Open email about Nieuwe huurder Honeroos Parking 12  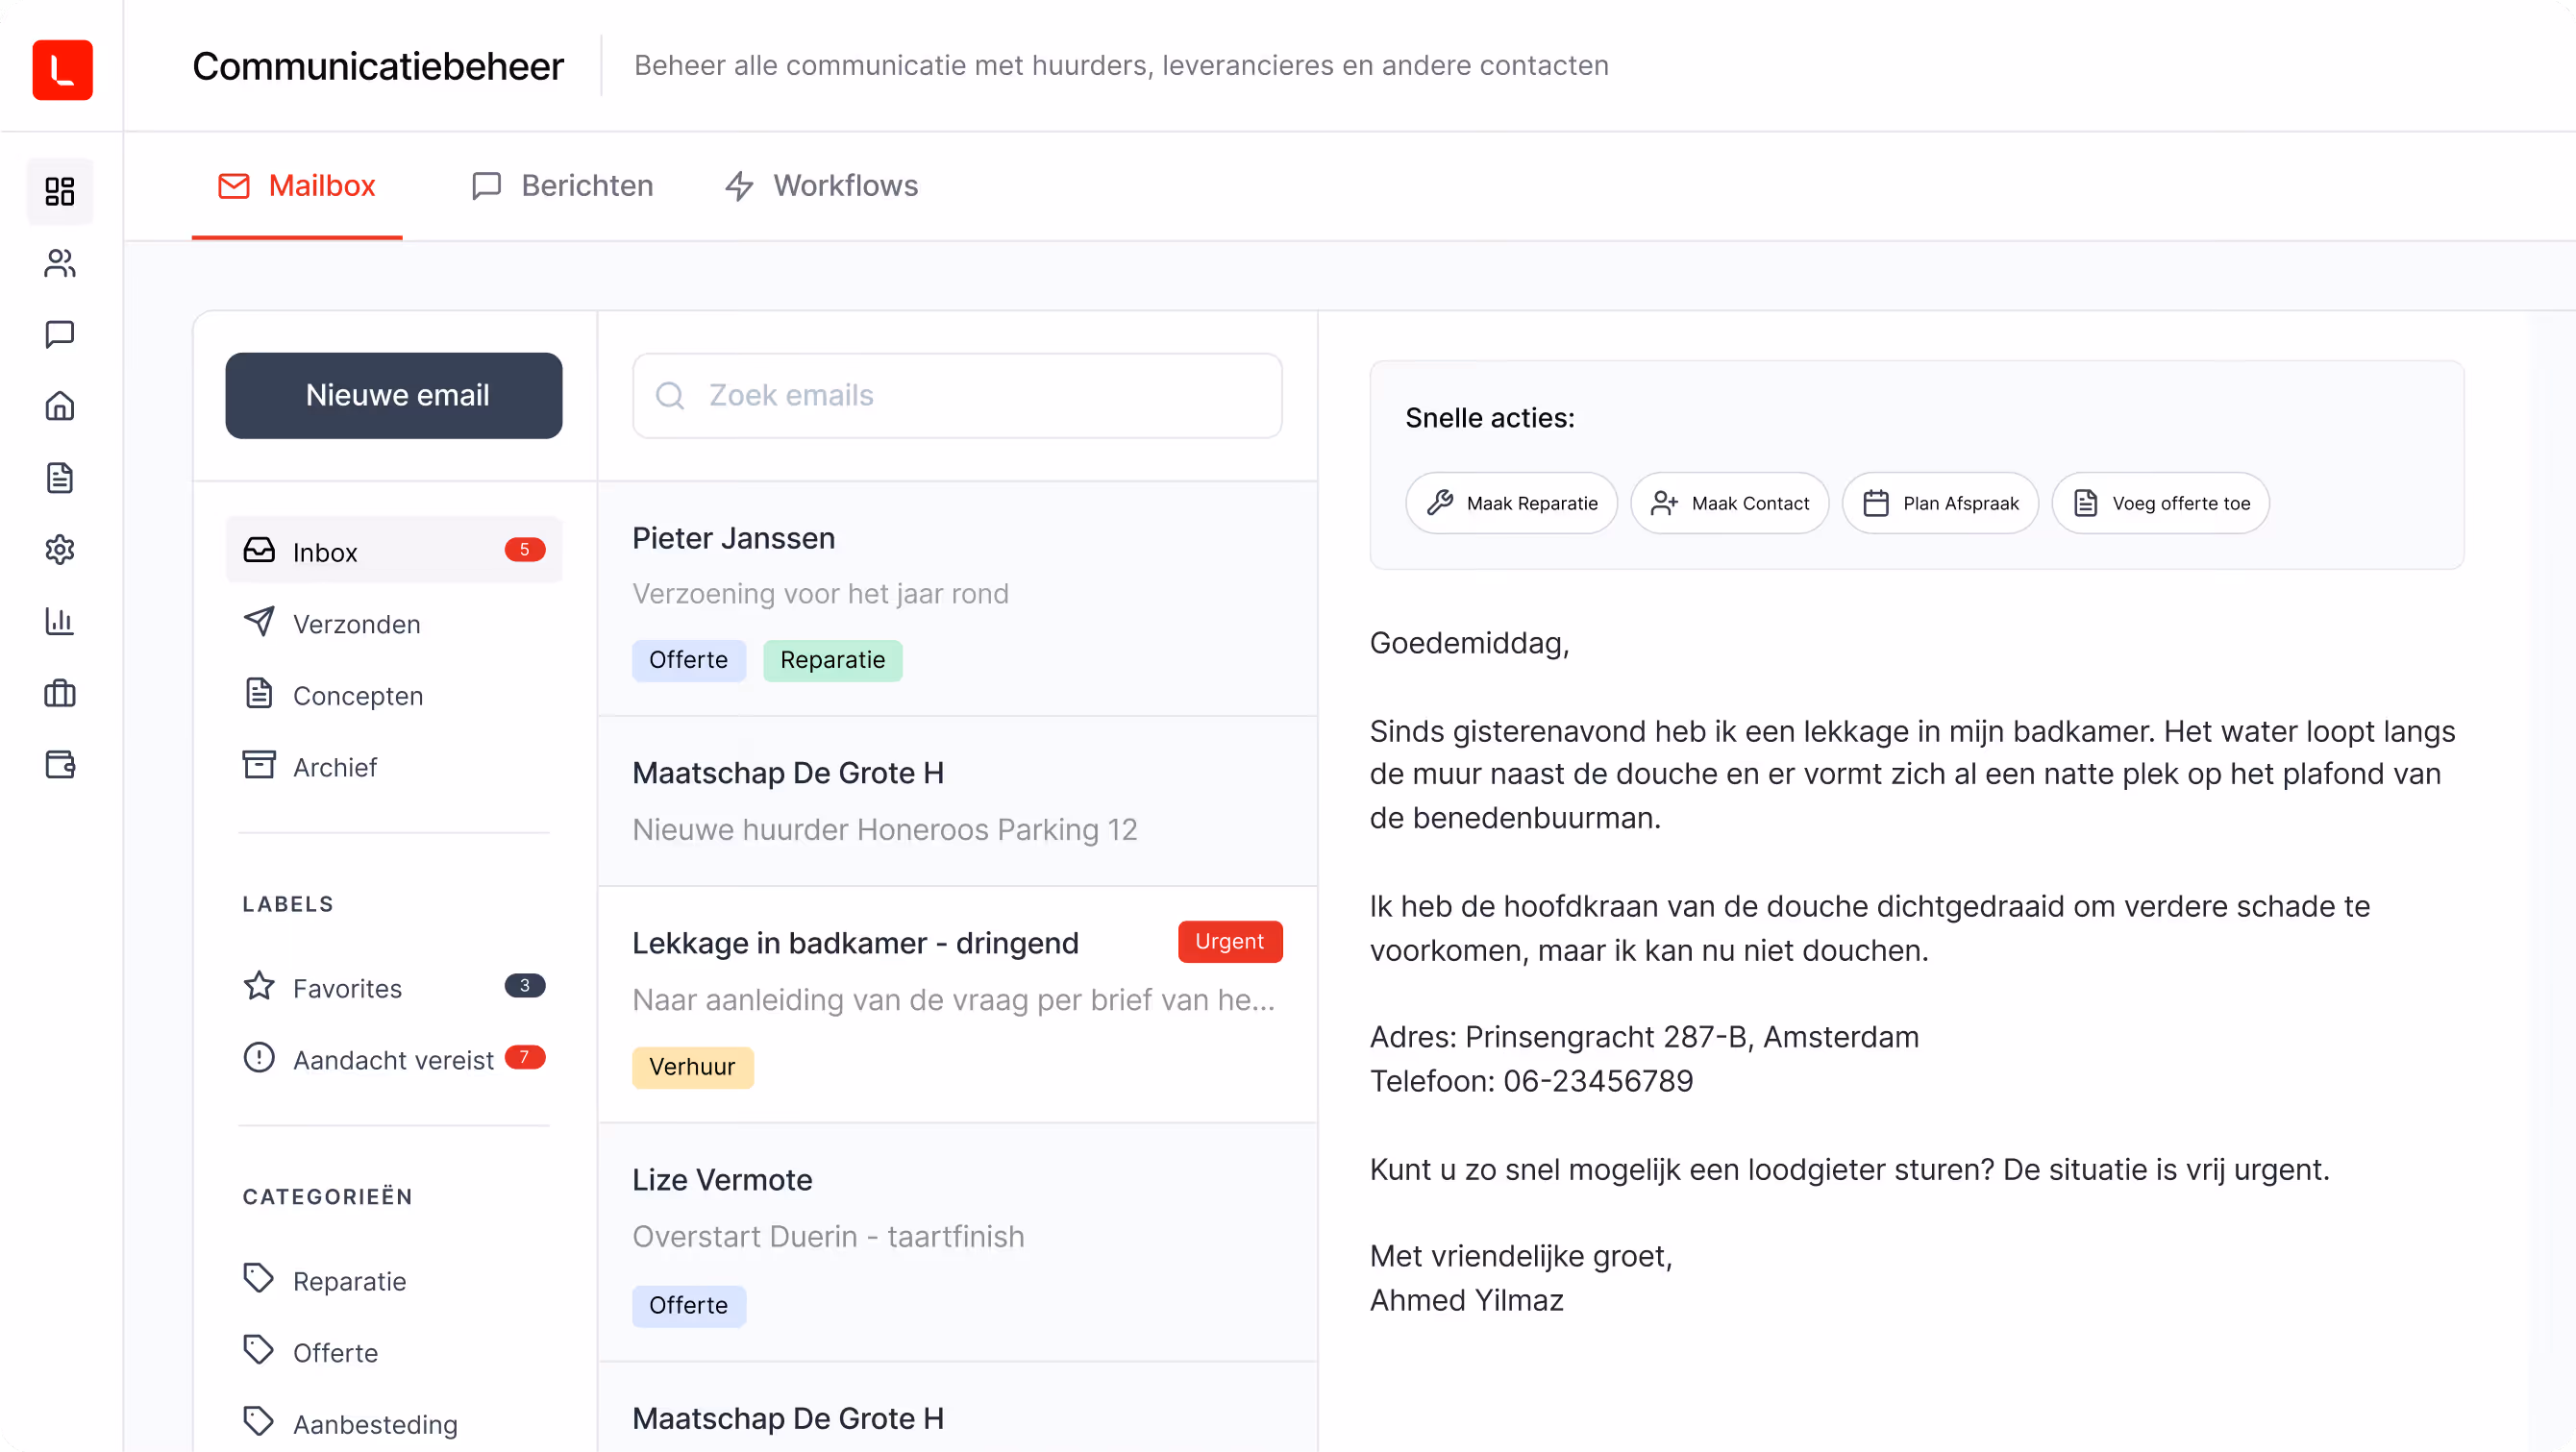957,801
